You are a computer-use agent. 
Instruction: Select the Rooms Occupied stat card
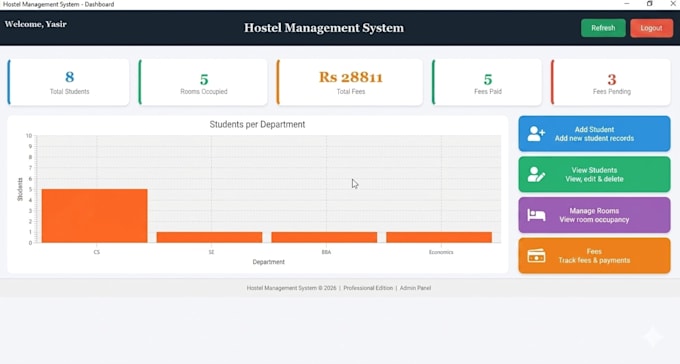203,82
